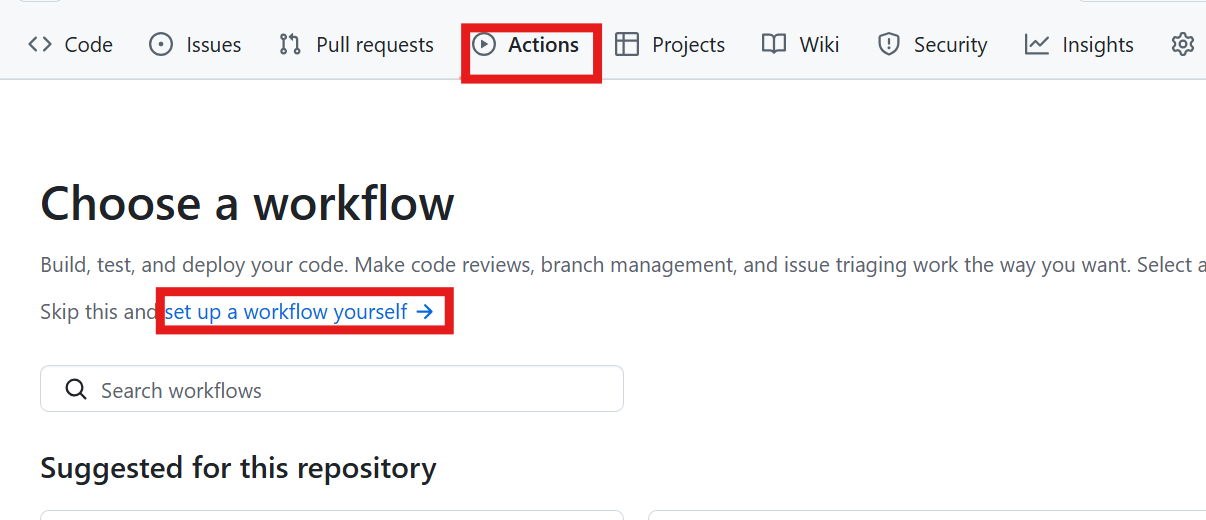Viewport: 1206px width, 520px height.
Task: Switch to the Code tab label
Action: click(88, 45)
